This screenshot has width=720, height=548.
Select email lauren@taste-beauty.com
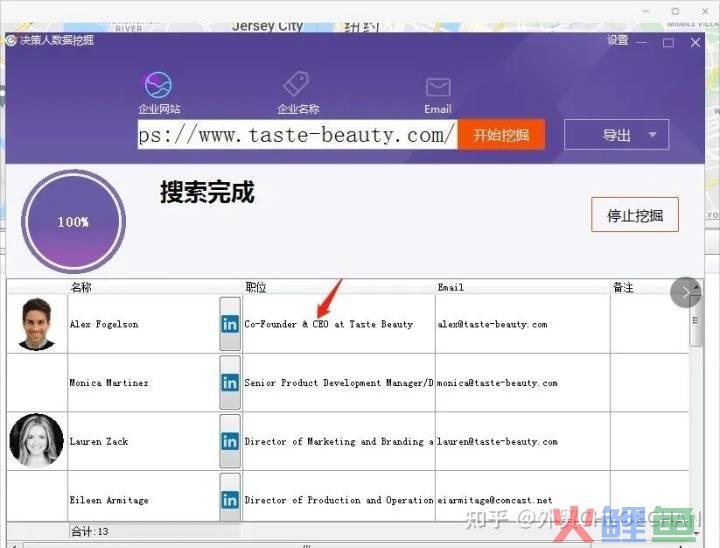[x=523, y=441]
